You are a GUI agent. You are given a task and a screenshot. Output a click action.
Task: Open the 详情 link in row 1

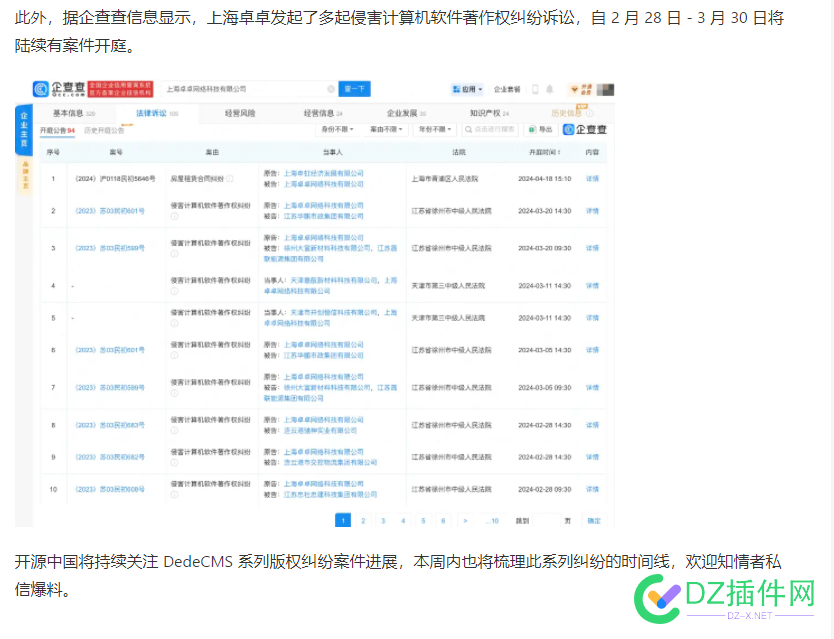[592, 179]
